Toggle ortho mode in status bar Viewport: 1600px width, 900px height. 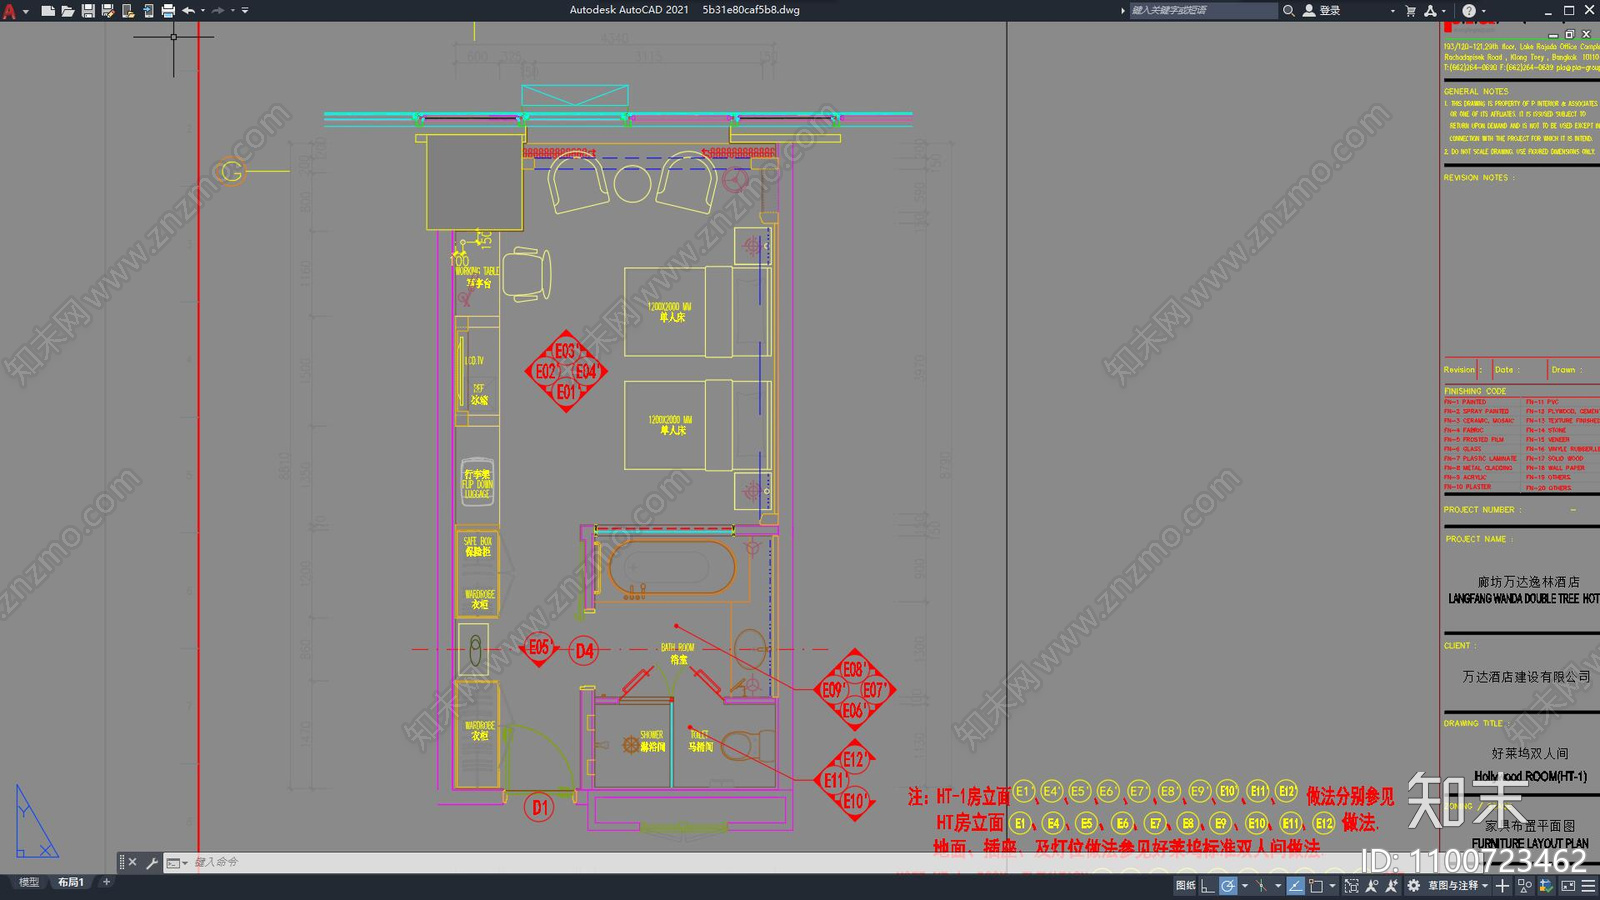point(1207,886)
